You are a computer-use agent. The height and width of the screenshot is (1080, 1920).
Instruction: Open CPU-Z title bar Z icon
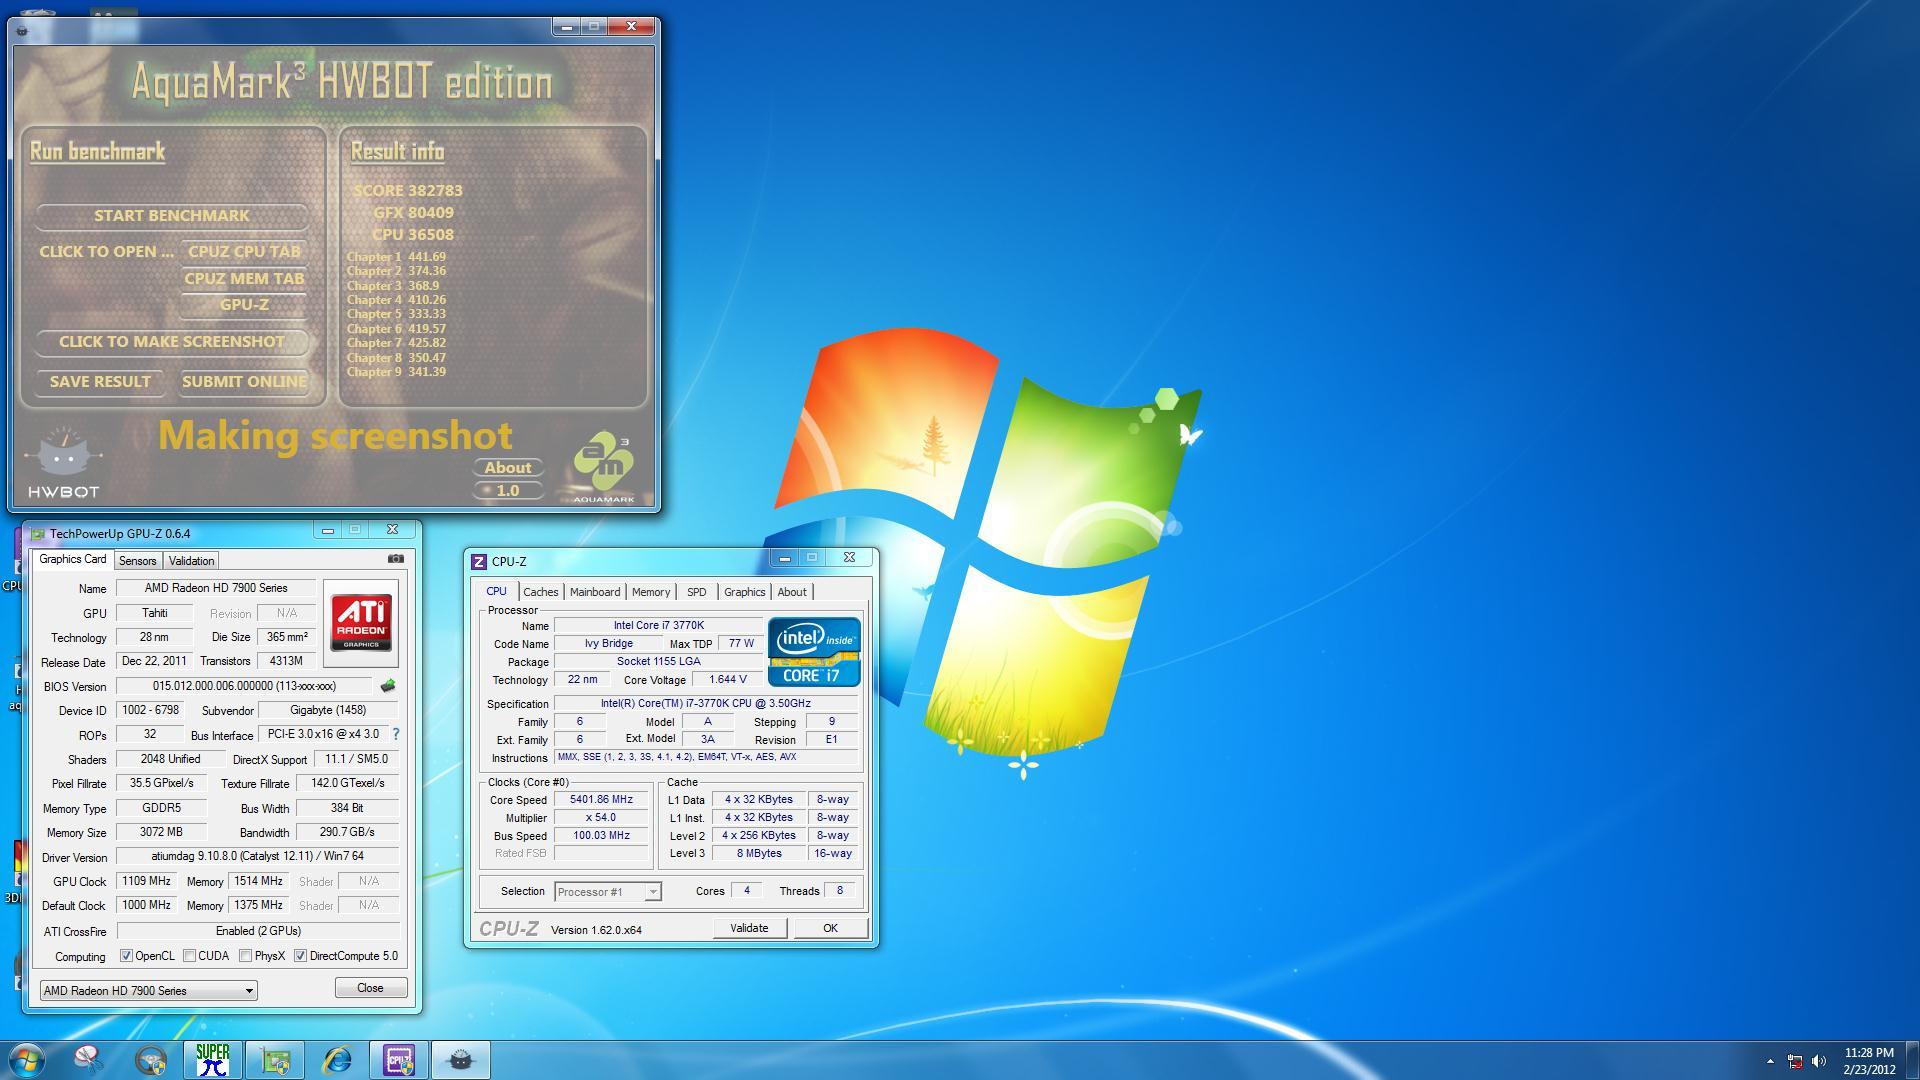[479, 561]
